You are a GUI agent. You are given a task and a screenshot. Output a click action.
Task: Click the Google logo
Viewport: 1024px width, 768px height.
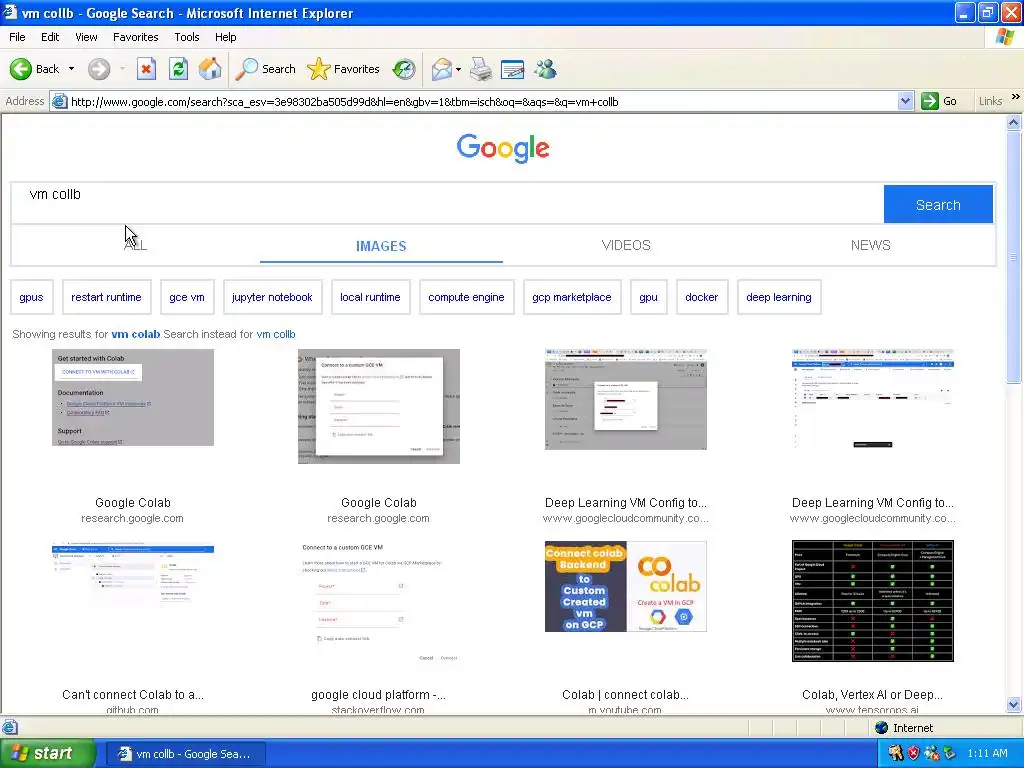tap(503, 148)
